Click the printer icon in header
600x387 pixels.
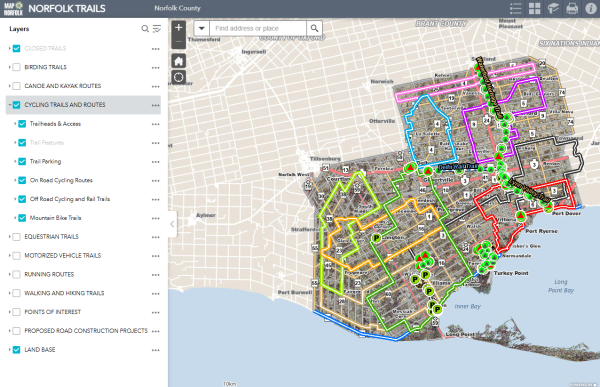coord(572,8)
